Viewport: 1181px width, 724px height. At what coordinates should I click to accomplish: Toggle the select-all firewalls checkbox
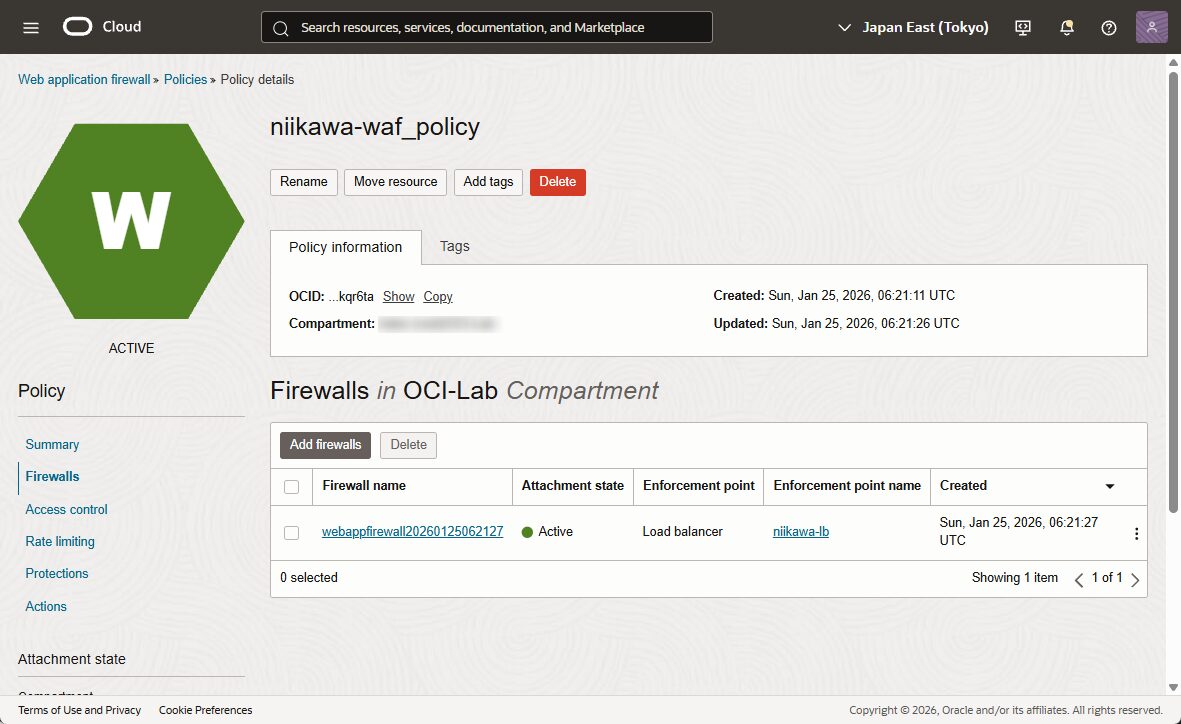(x=291, y=487)
